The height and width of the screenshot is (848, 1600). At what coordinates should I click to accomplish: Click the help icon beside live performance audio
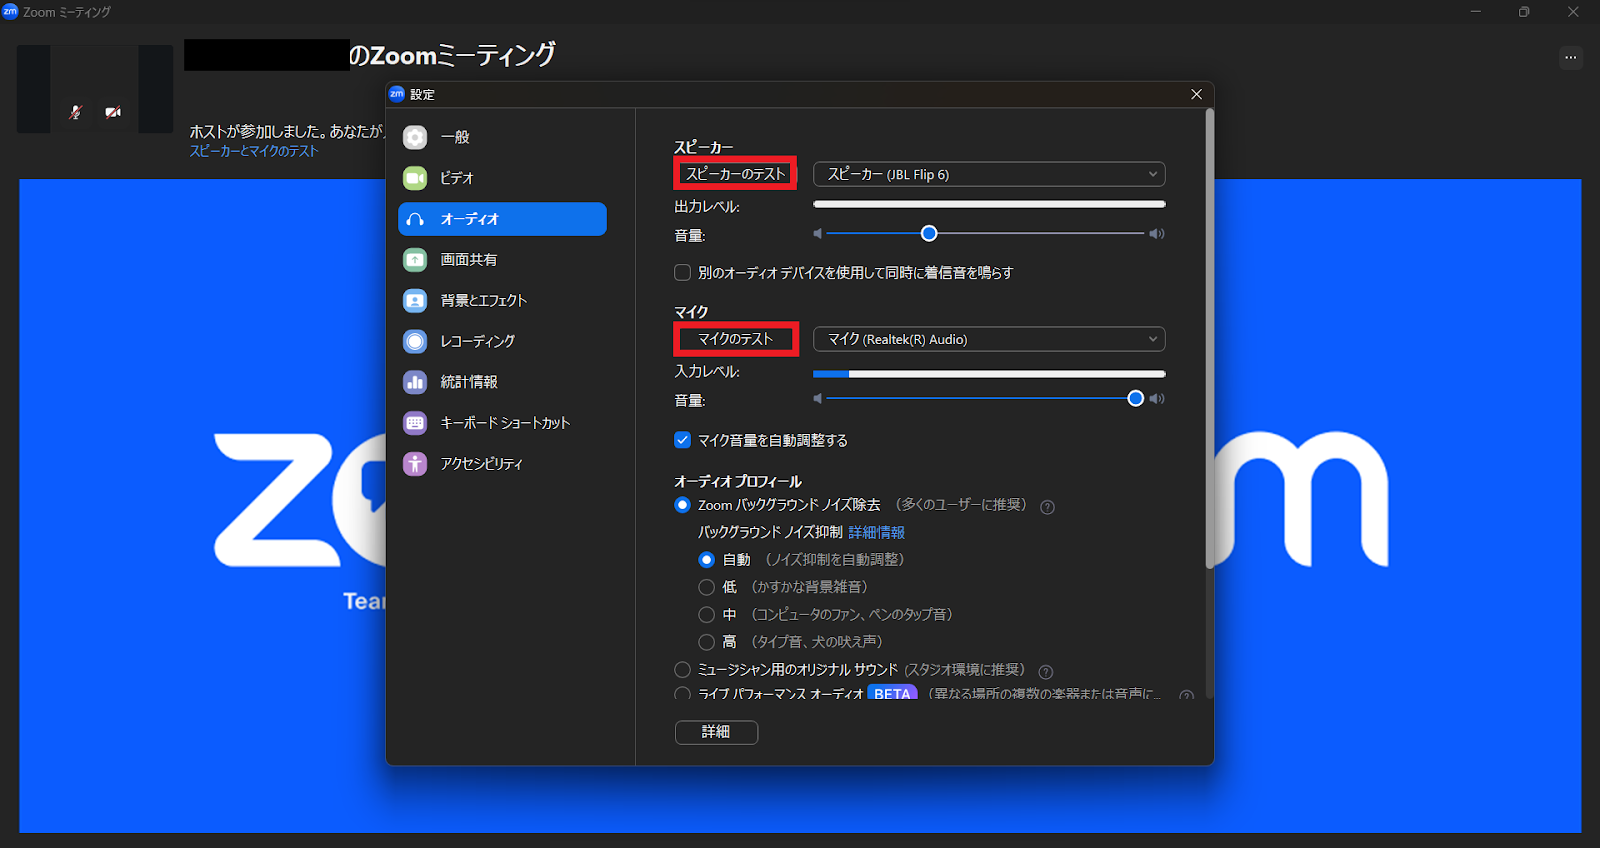[1186, 695]
